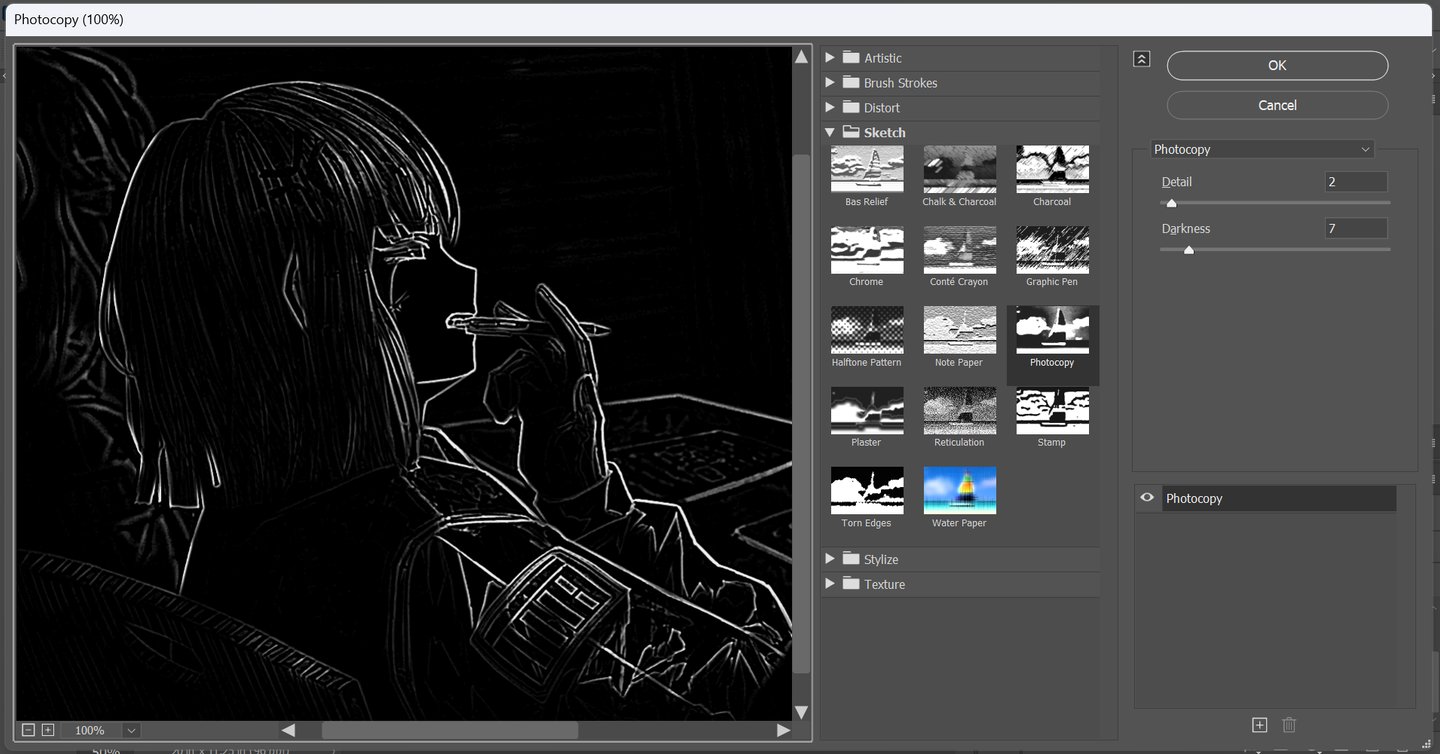Screen dimensions: 1440x754
Task: Click the preview scroll right arrow
Action: click(783, 731)
